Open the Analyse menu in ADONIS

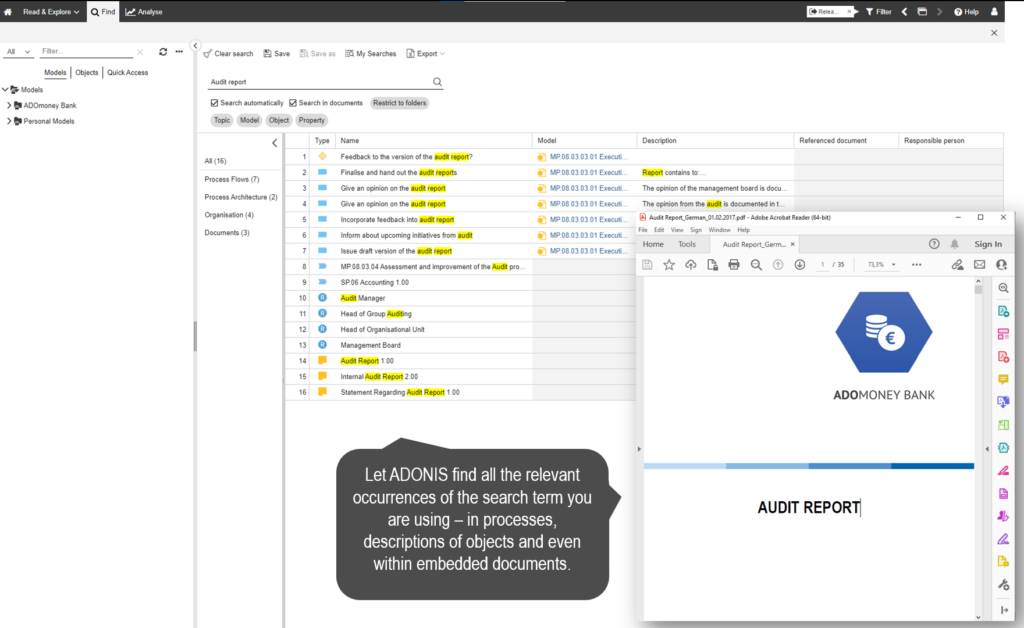145,11
